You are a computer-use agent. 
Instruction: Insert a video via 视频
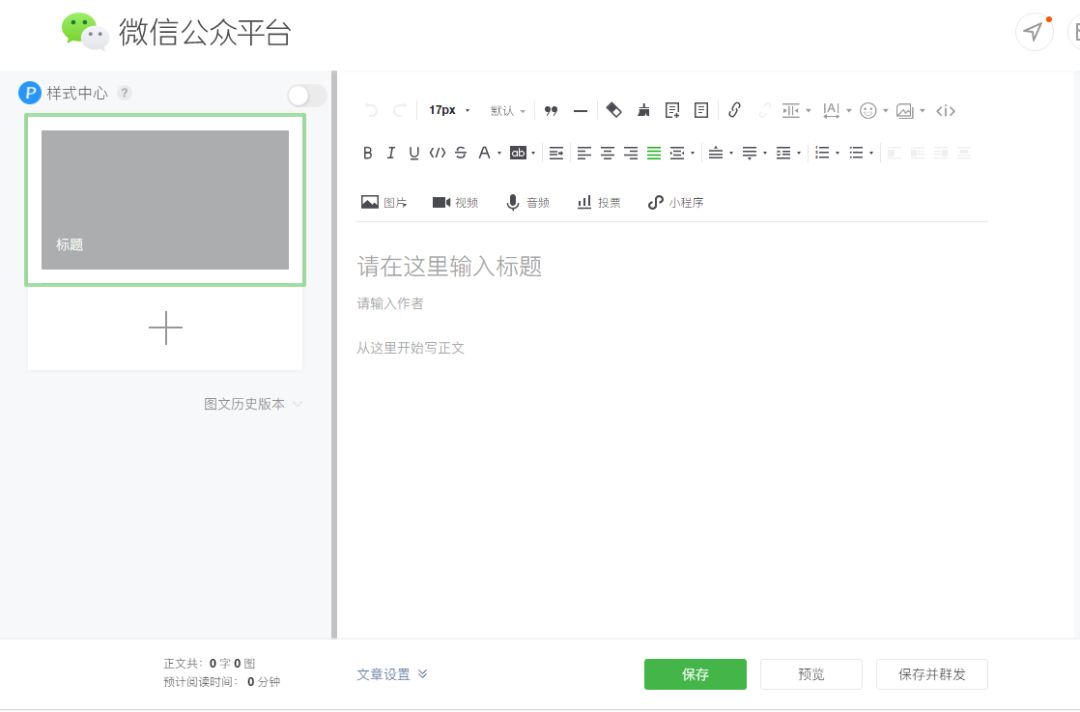coord(455,202)
